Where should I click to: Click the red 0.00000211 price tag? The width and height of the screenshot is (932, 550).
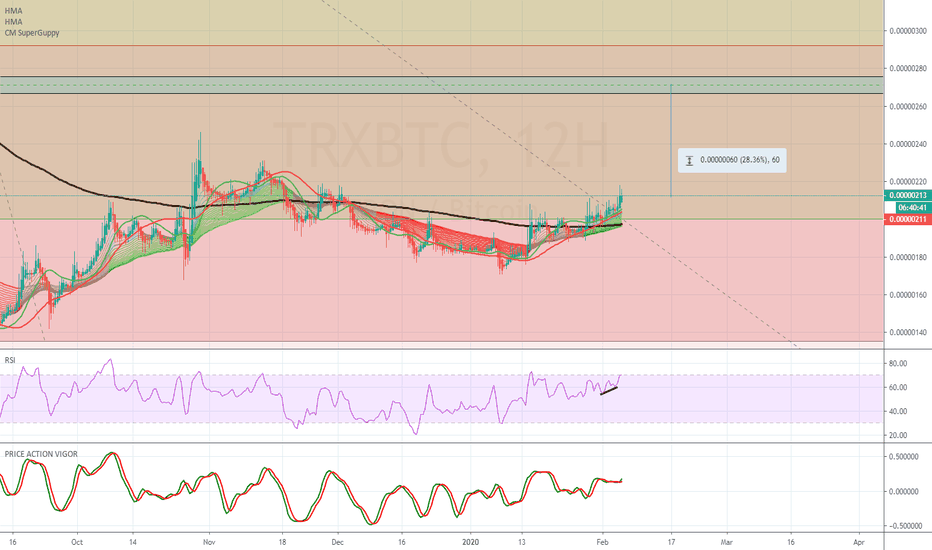908,219
